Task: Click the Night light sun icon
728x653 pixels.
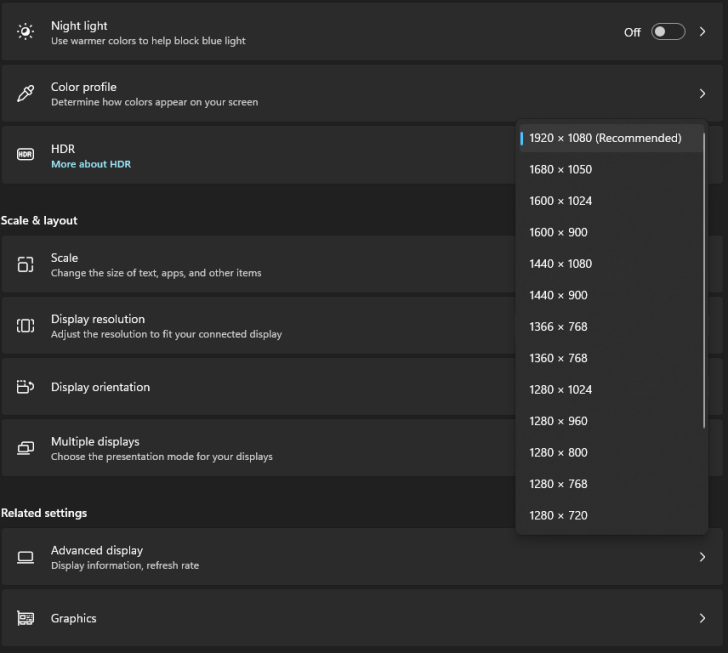Action: click(25, 32)
